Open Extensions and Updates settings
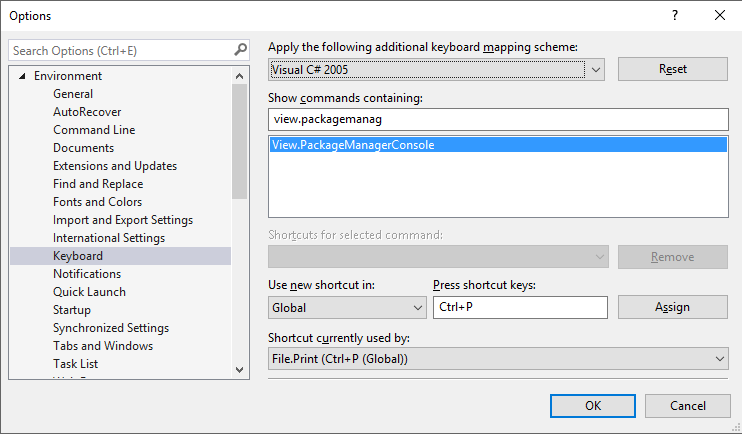The image size is (742, 434). (115, 166)
